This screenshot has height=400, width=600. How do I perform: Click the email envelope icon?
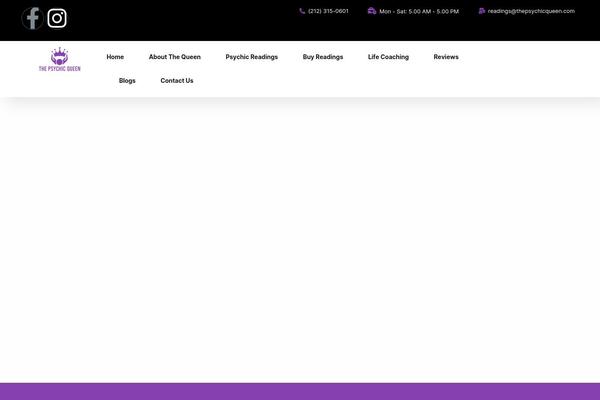click(x=482, y=11)
